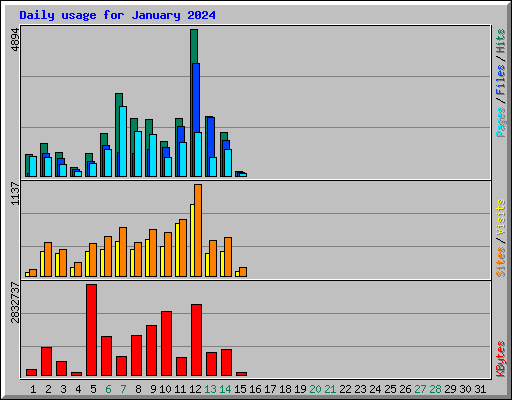Click the chart title 'Daily usage for January 2024'
Image resolution: width=512 pixels, height=400 pixels.
(117, 15)
